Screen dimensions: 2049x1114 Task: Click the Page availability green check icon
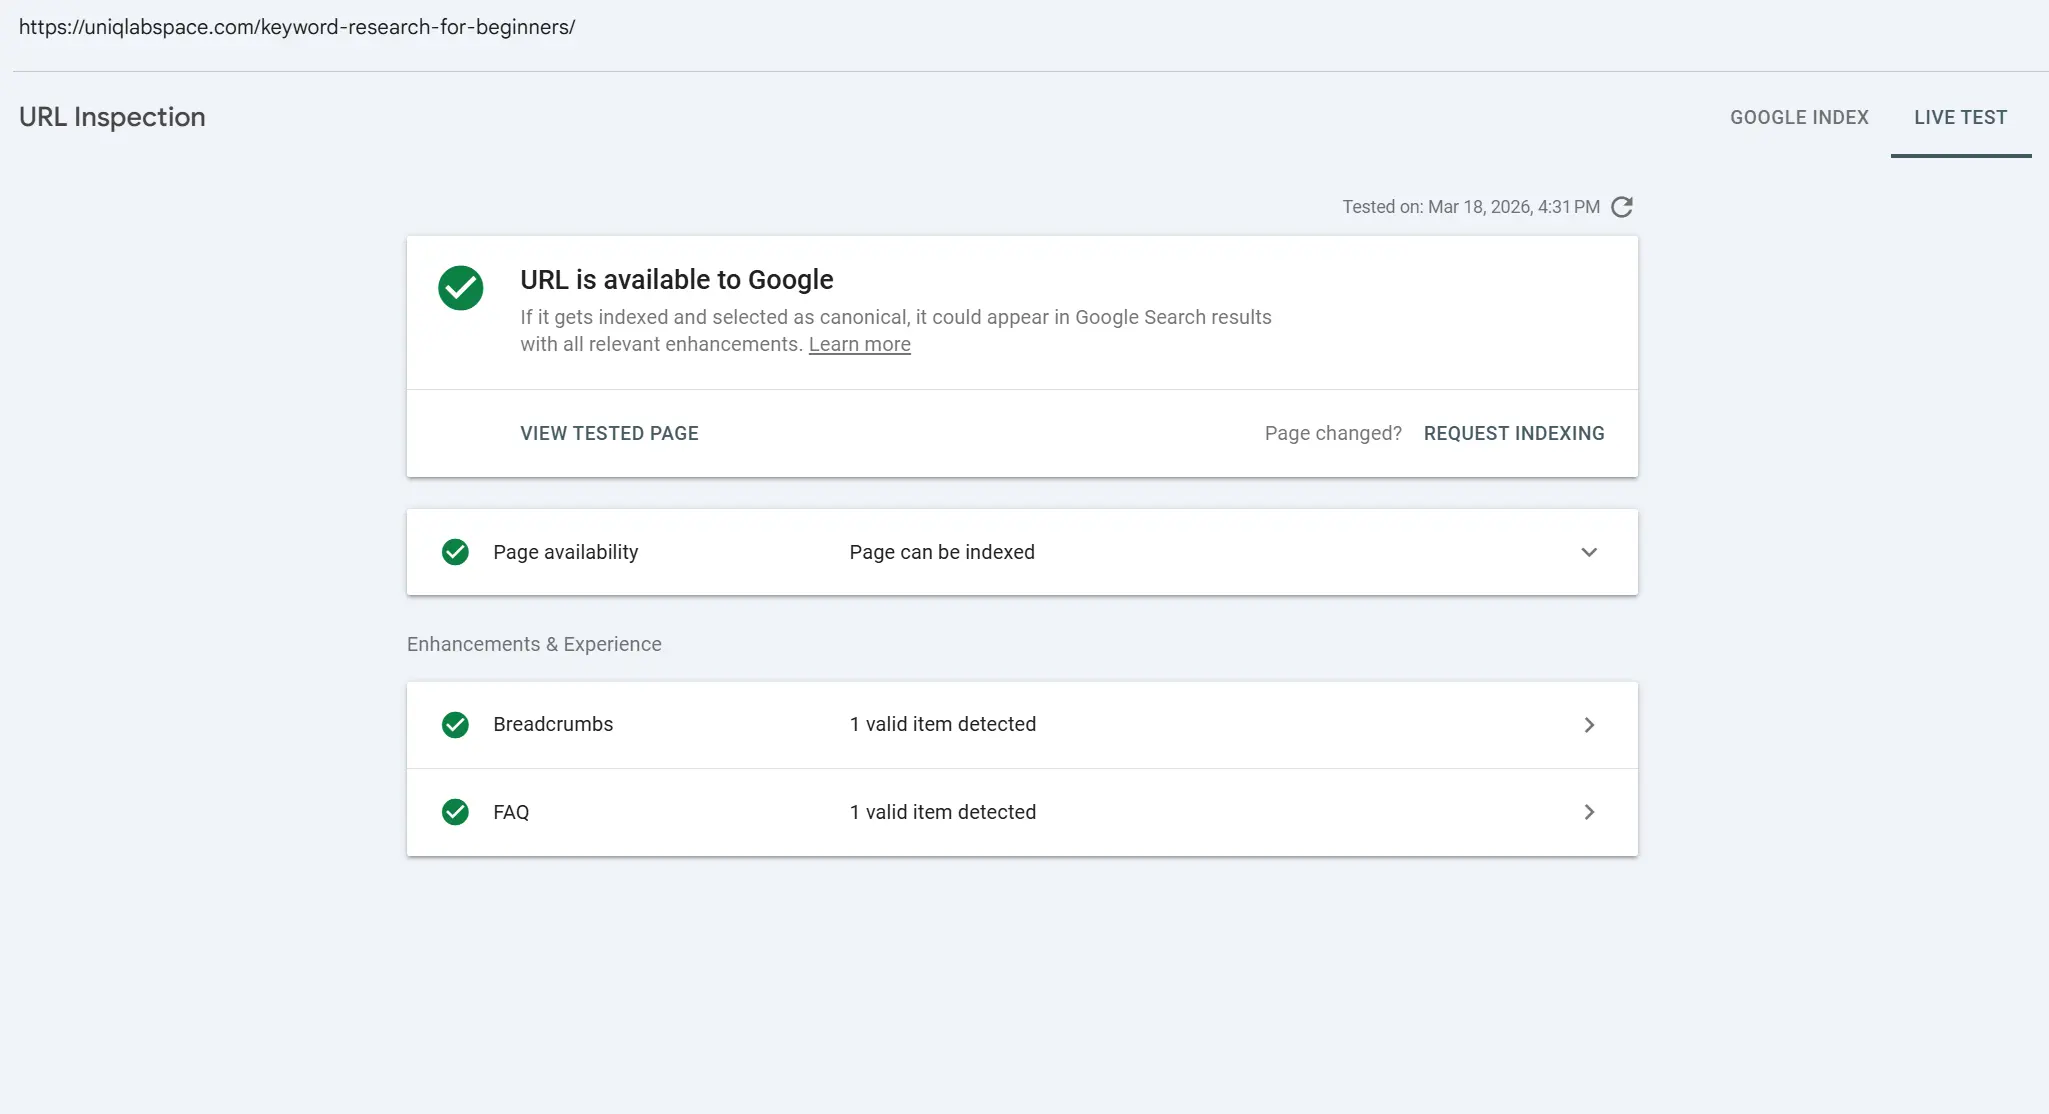click(455, 552)
